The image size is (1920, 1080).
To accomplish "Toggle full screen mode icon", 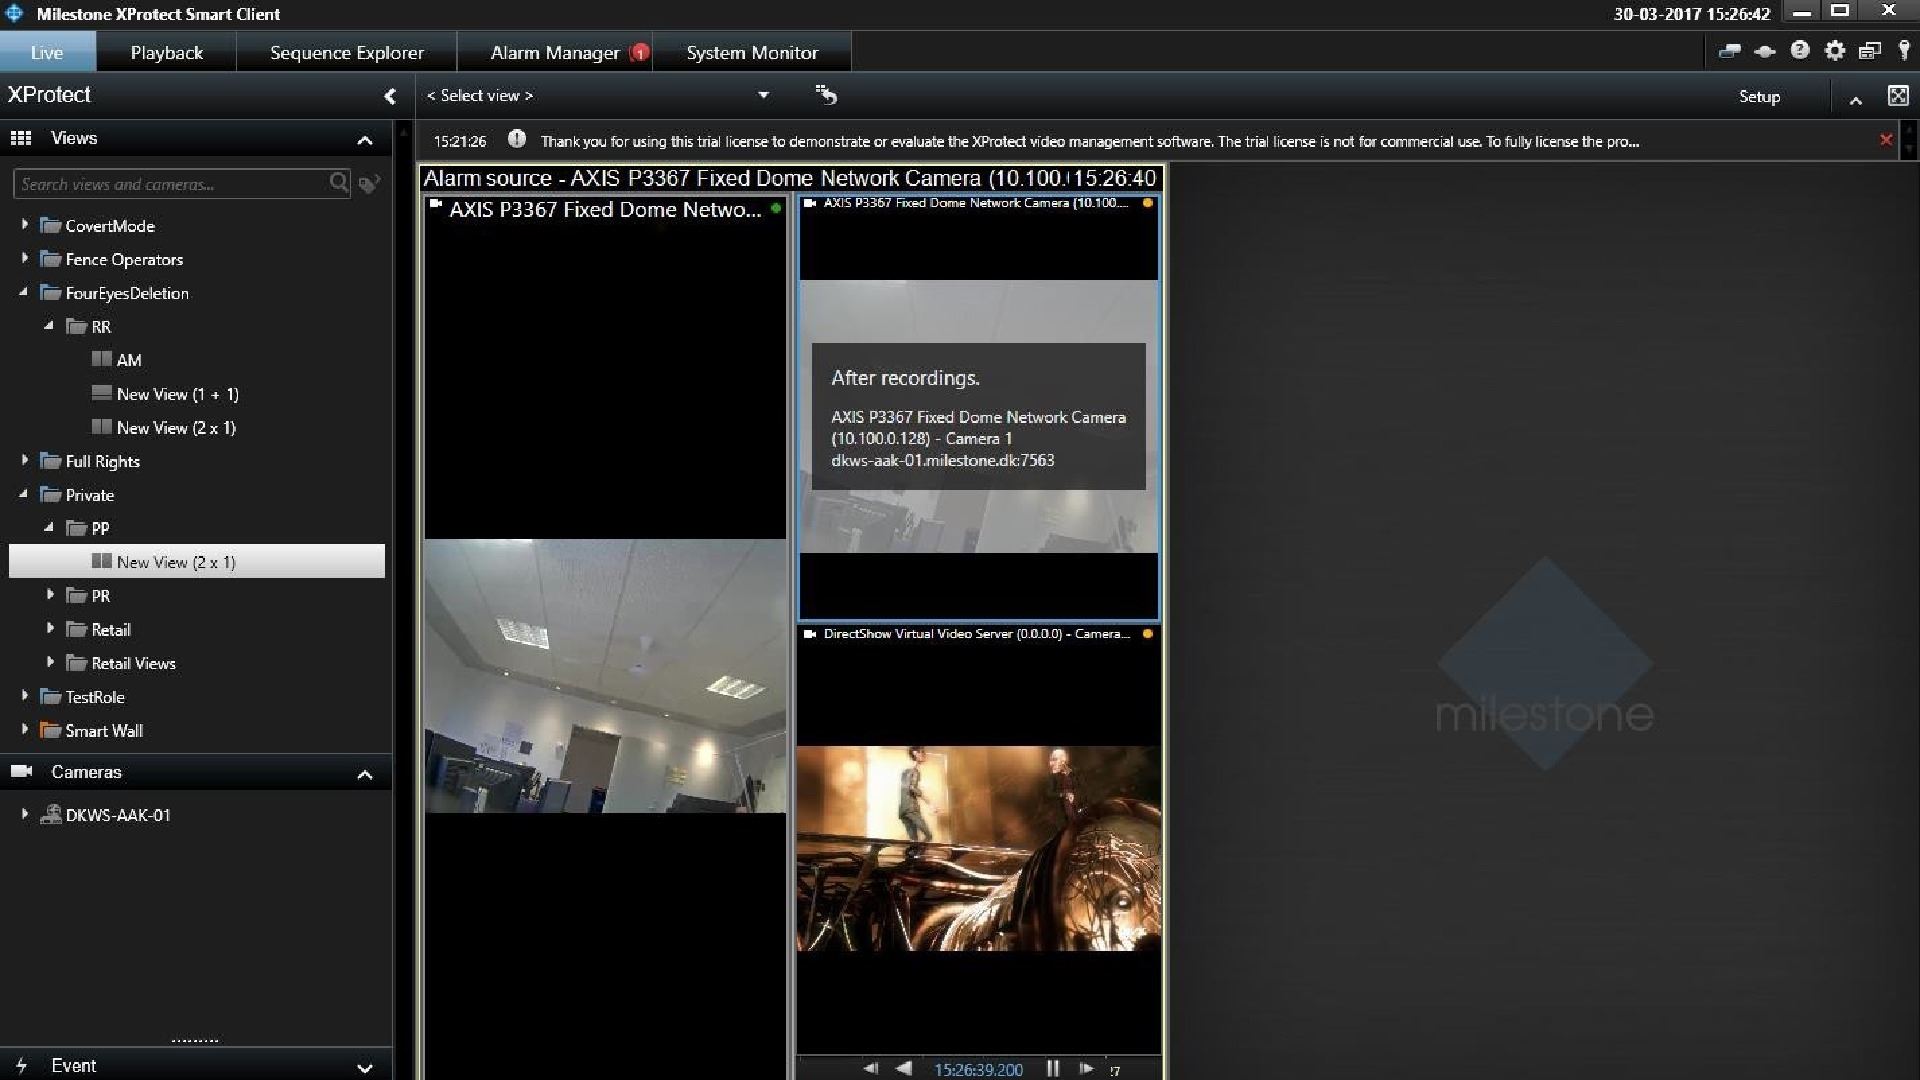I will tap(1898, 95).
